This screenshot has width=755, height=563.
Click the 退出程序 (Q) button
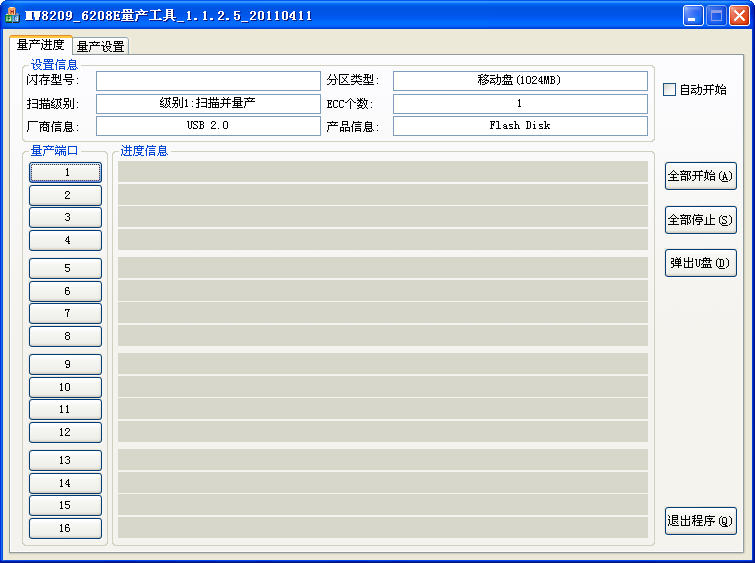point(700,521)
